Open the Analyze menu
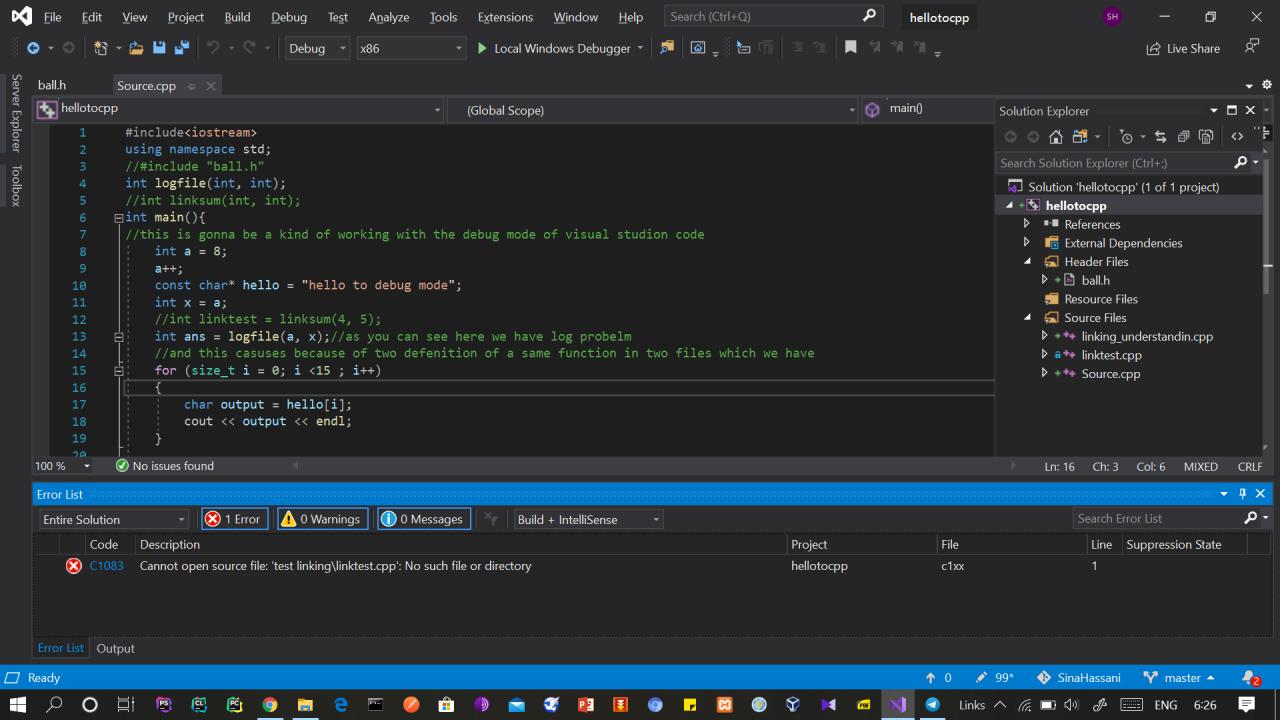Screen dimensions: 1280x720 (x=388, y=17)
